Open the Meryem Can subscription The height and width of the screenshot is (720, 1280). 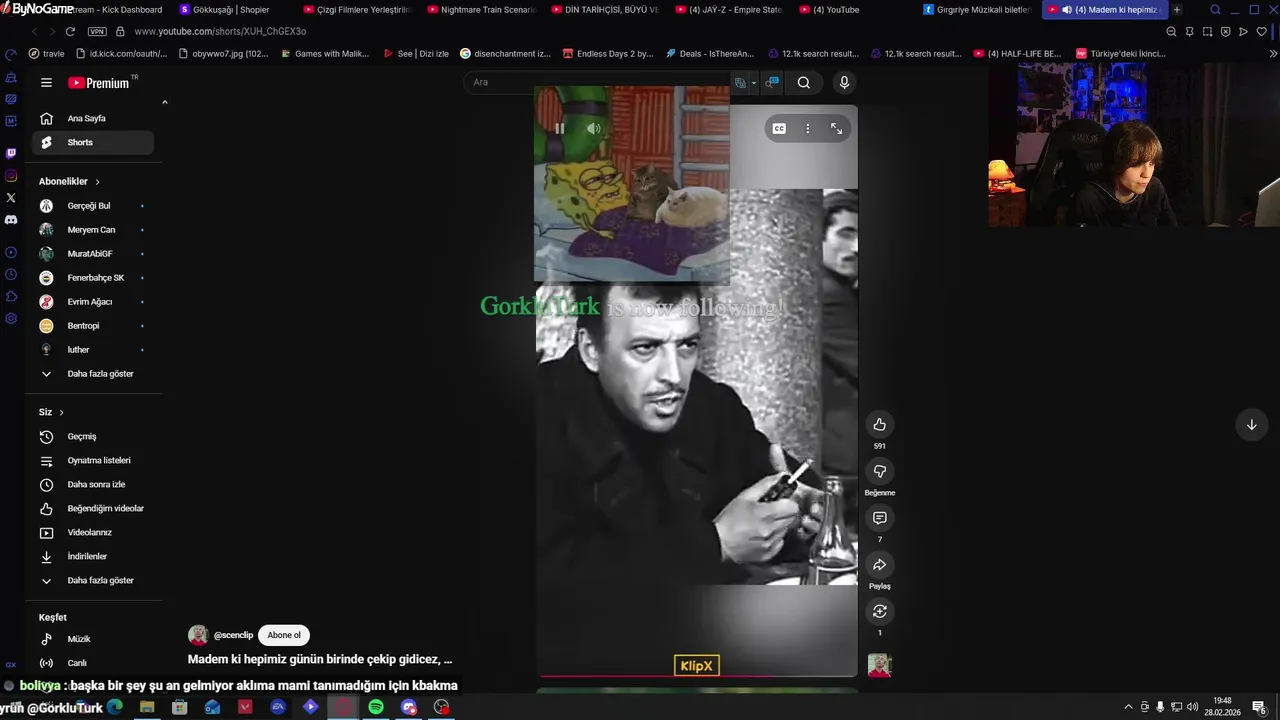pyautogui.click(x=95, y=230)
